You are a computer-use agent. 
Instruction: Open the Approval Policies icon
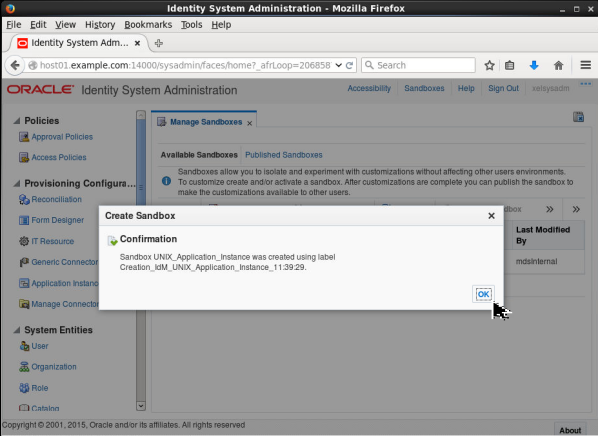[24, 137]
